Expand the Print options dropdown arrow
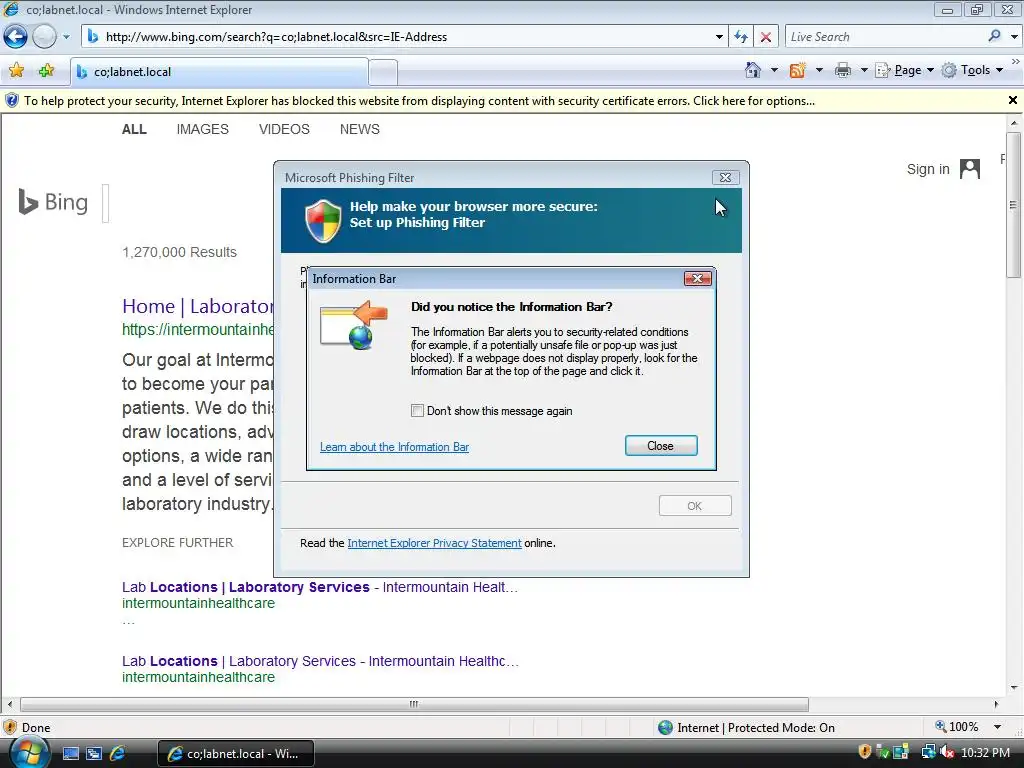1024x768 pixels. tap(863, 70)
